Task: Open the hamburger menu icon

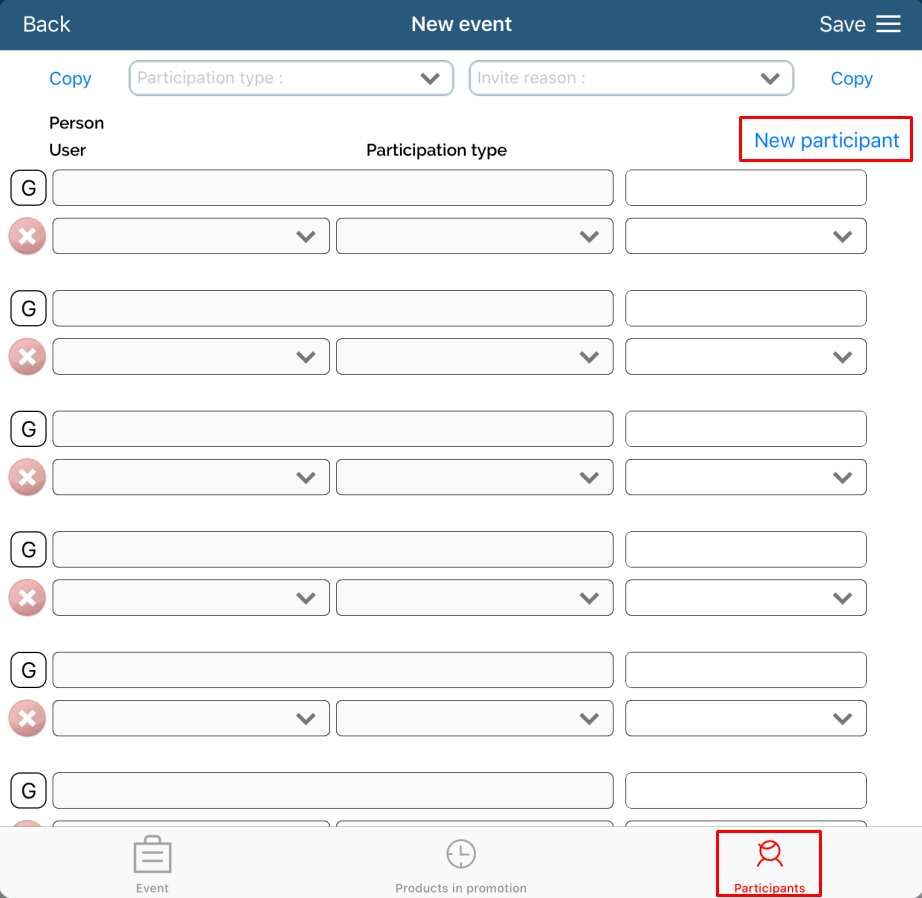Action: pos(888,25)
